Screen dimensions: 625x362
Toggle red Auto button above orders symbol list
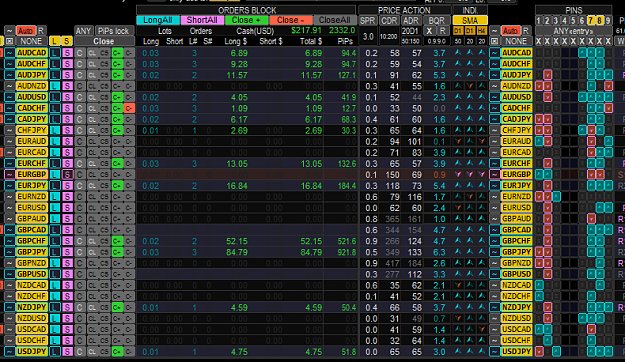(x=26, y=31)
